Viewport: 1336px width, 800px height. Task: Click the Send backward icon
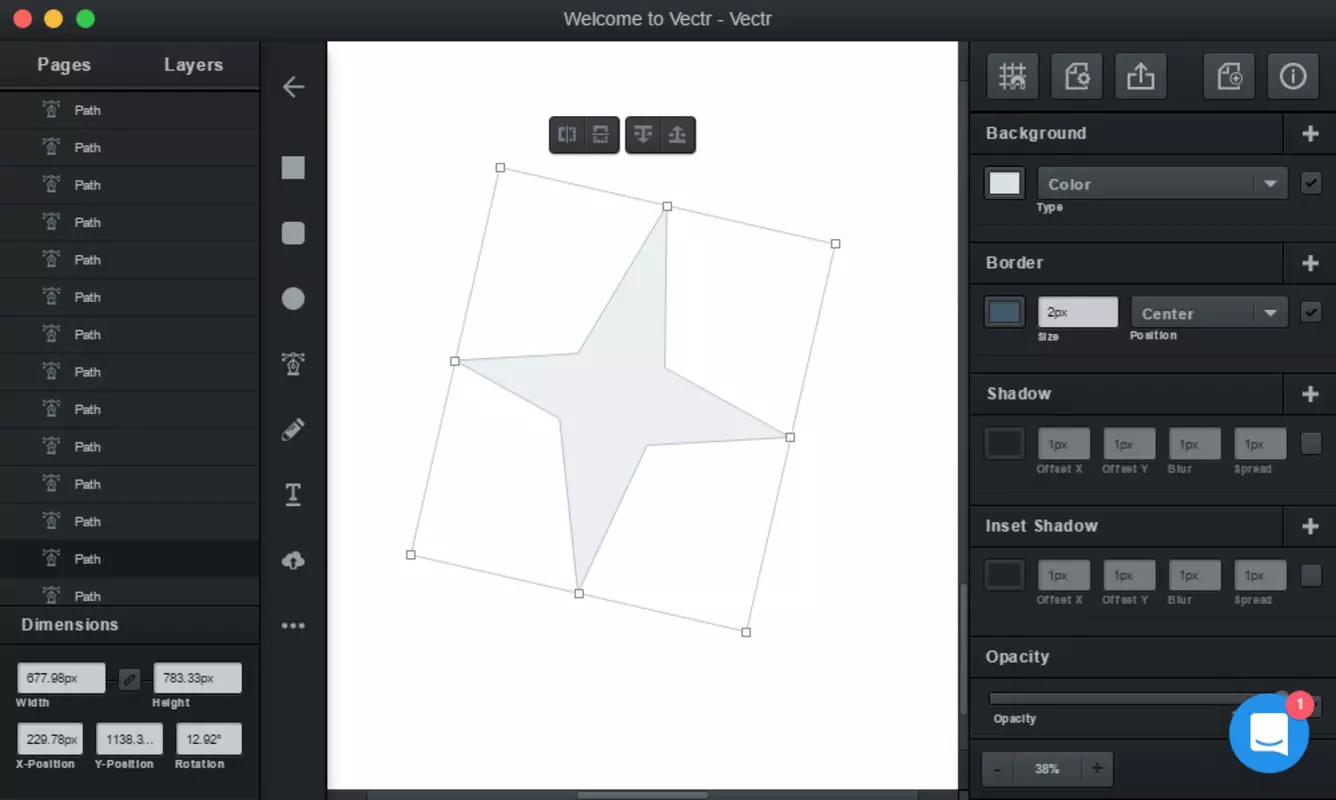coord(644,135)
